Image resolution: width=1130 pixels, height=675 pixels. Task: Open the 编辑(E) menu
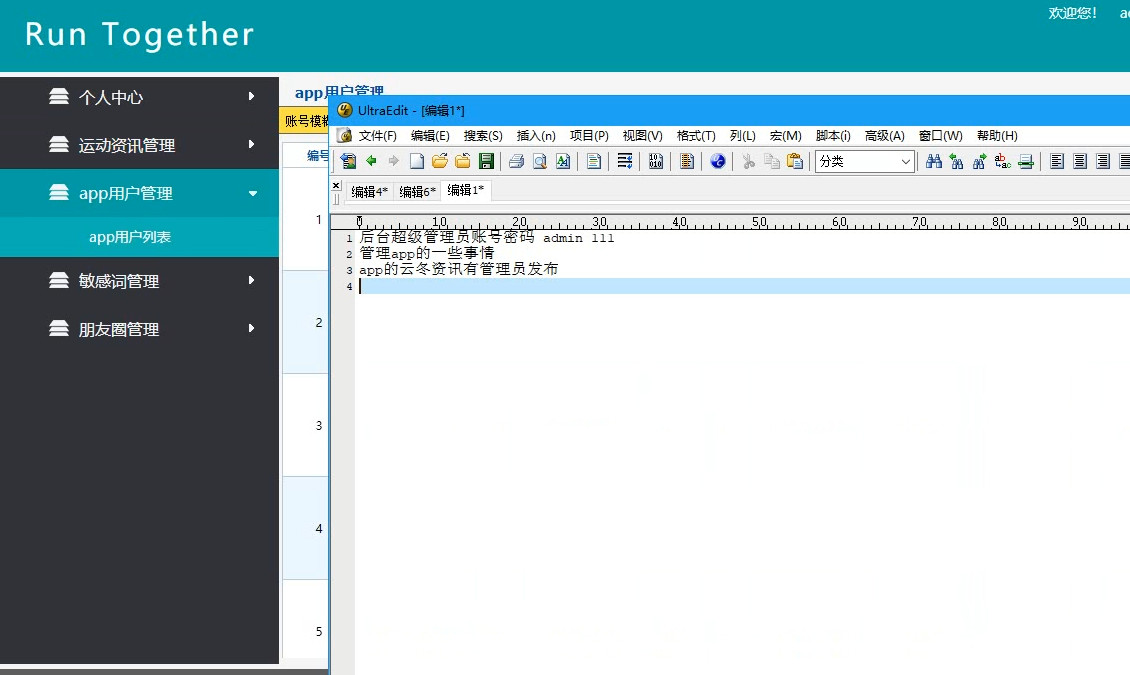pyautogui.click(x=430, y=135)
